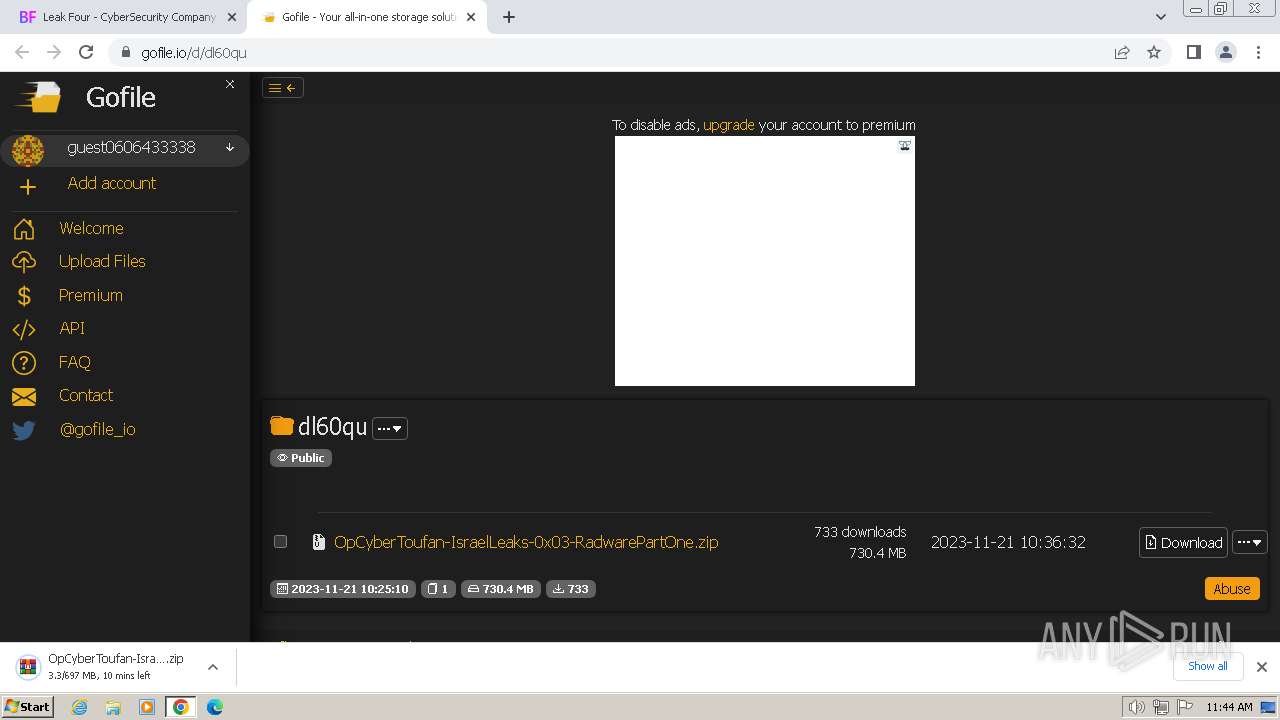Click the tab search chevron
The image size is (1280, 720).
tap(1160, 17)
